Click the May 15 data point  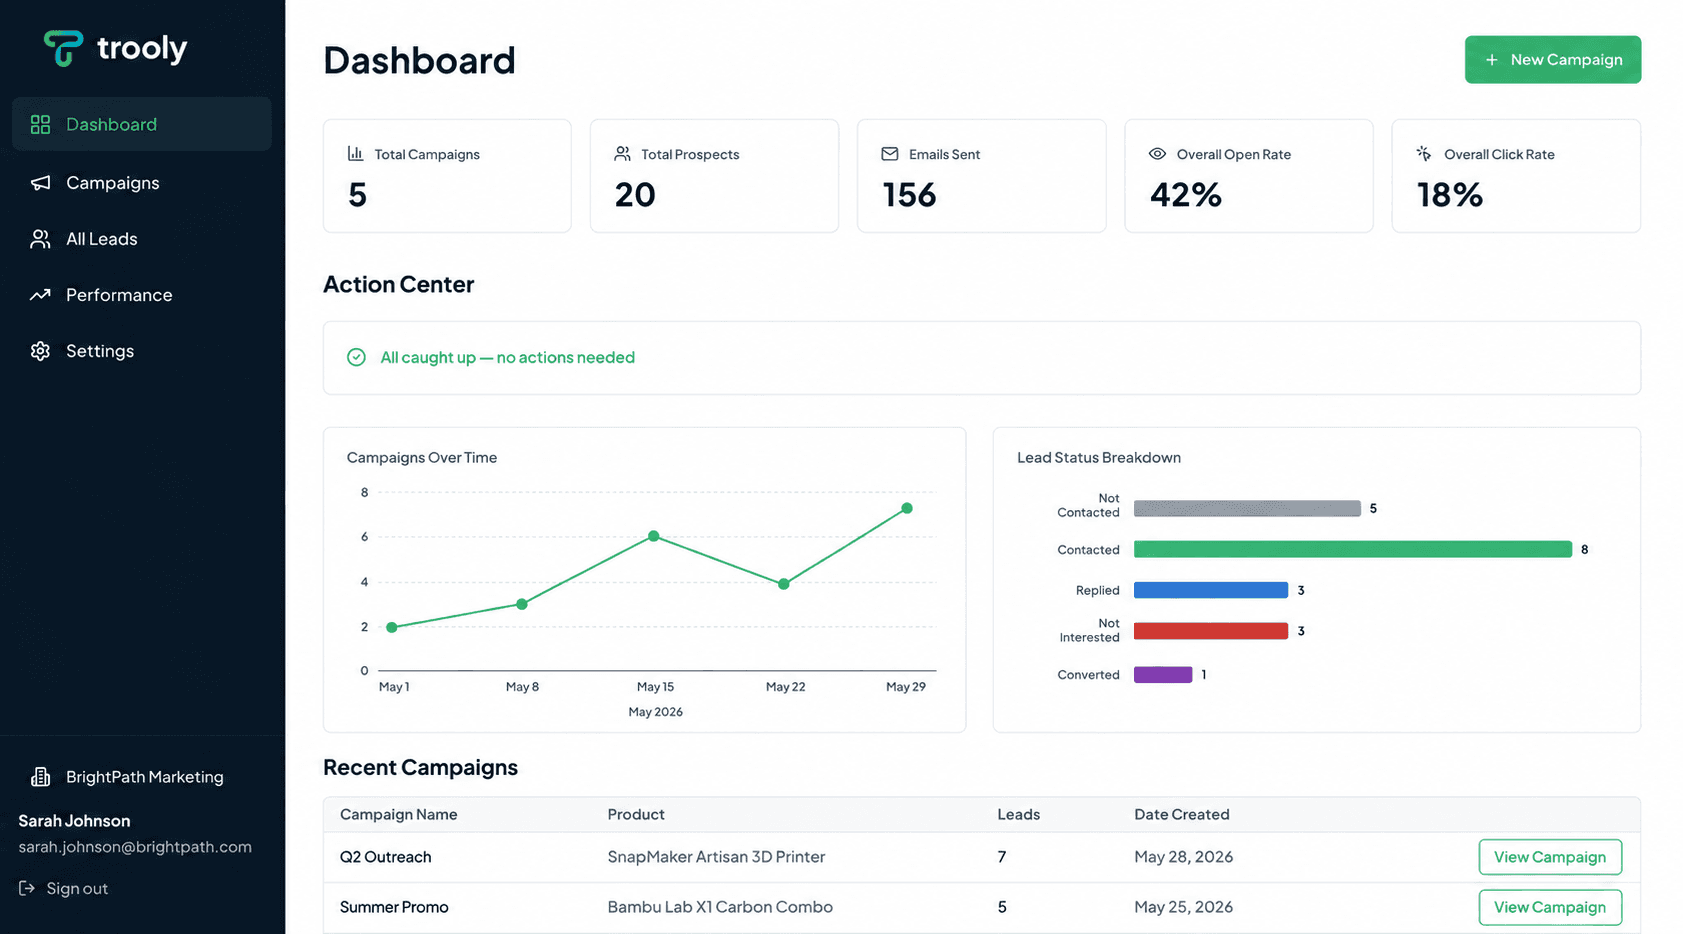[x=654, y=536]
